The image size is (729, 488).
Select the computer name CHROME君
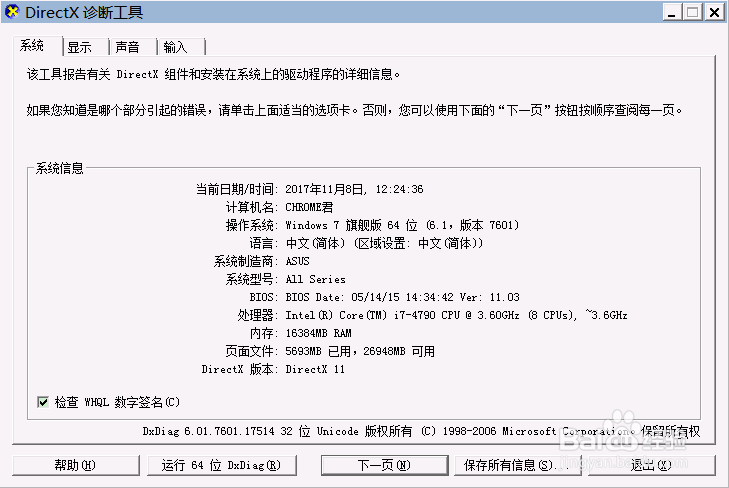[309, 207]
